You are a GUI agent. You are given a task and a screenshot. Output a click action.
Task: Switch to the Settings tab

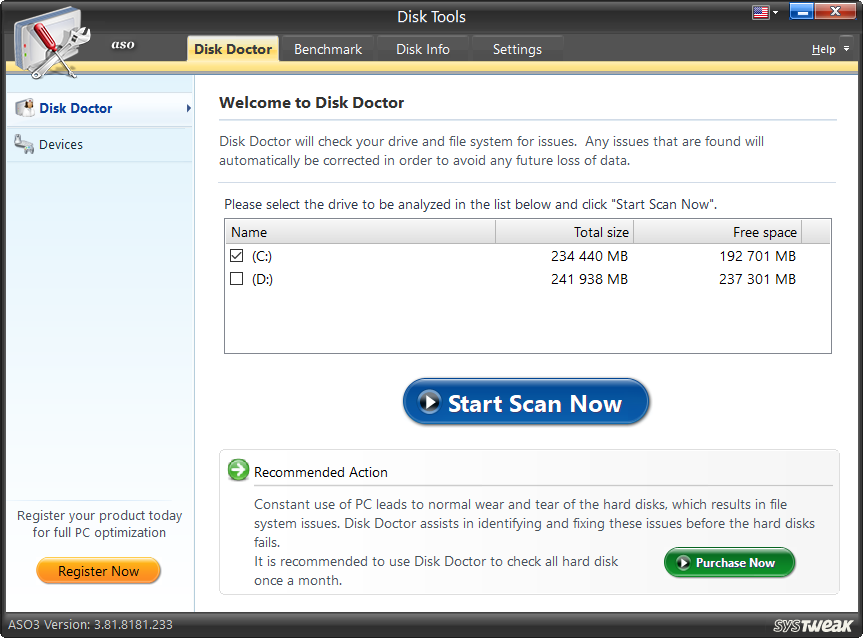pyautogui.click(x=517, y=48)
